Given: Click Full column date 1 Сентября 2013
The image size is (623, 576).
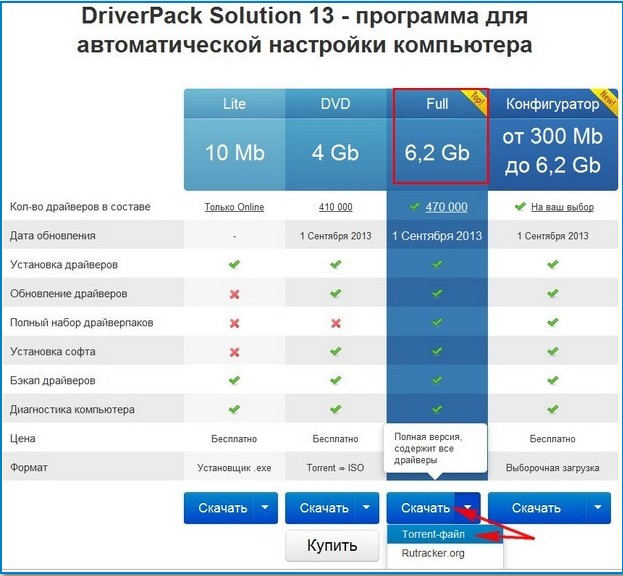Looking at the screenshot, I should (x=437, y=236).
